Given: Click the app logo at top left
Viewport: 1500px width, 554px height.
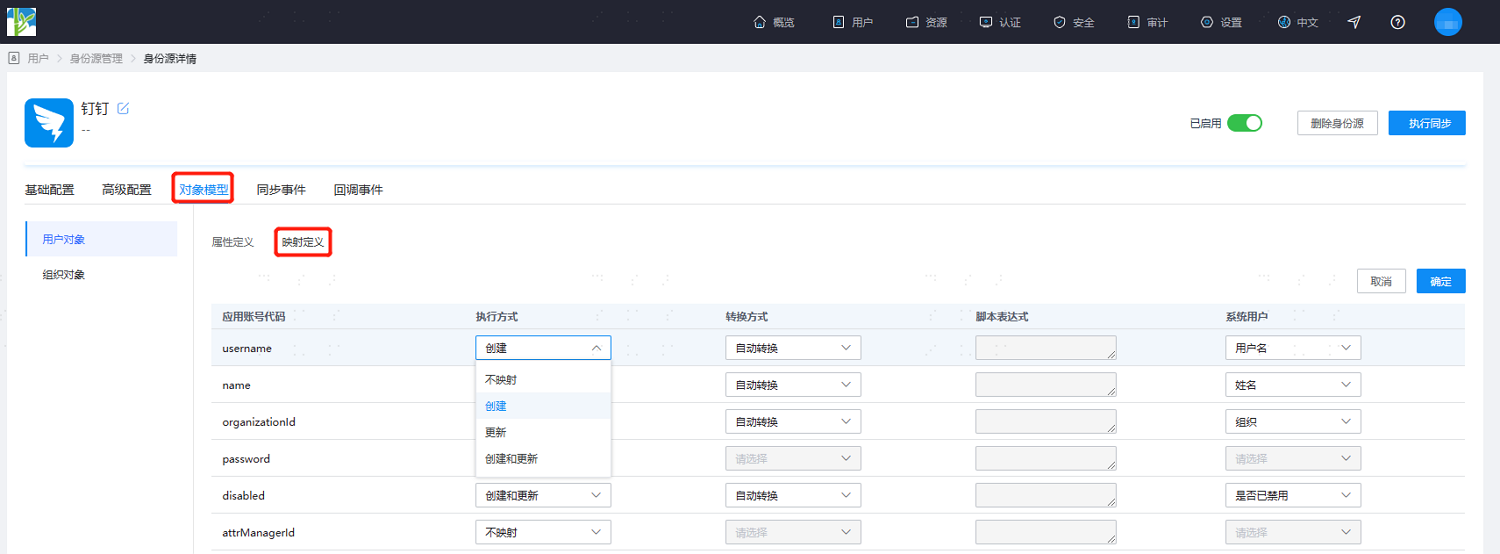Looking at the screenshot, I should pos(21,21).
